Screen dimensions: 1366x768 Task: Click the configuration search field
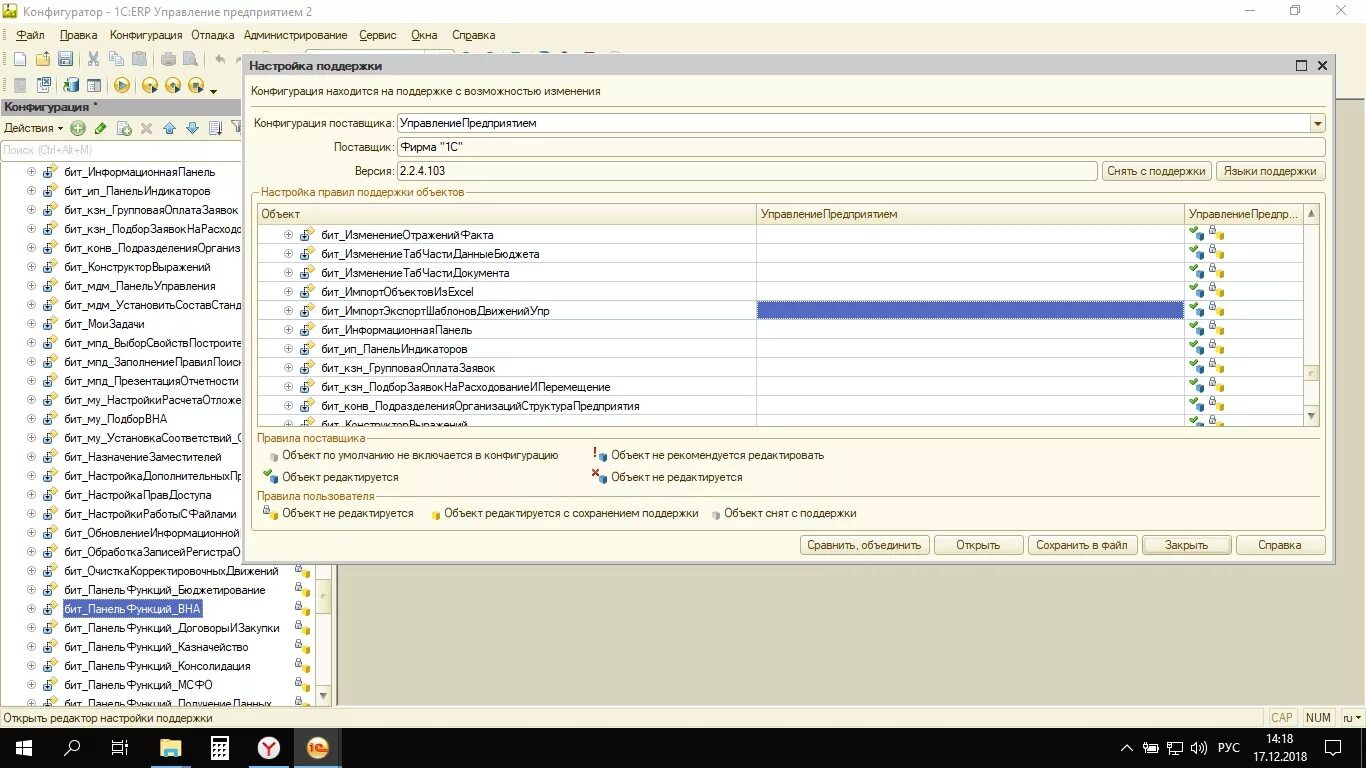(120, 150)
